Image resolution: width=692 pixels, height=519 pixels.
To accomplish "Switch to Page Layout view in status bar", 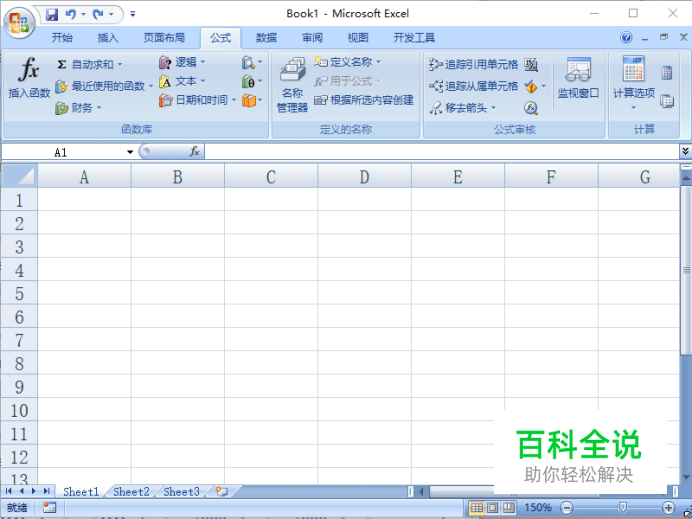I will 493,508.
